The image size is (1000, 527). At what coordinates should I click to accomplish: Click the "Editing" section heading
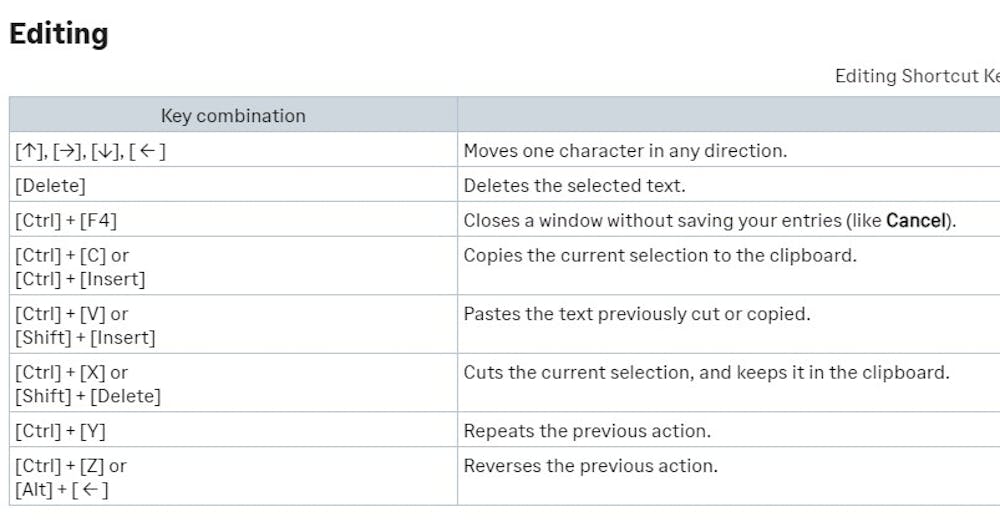[x=58, y=34]
